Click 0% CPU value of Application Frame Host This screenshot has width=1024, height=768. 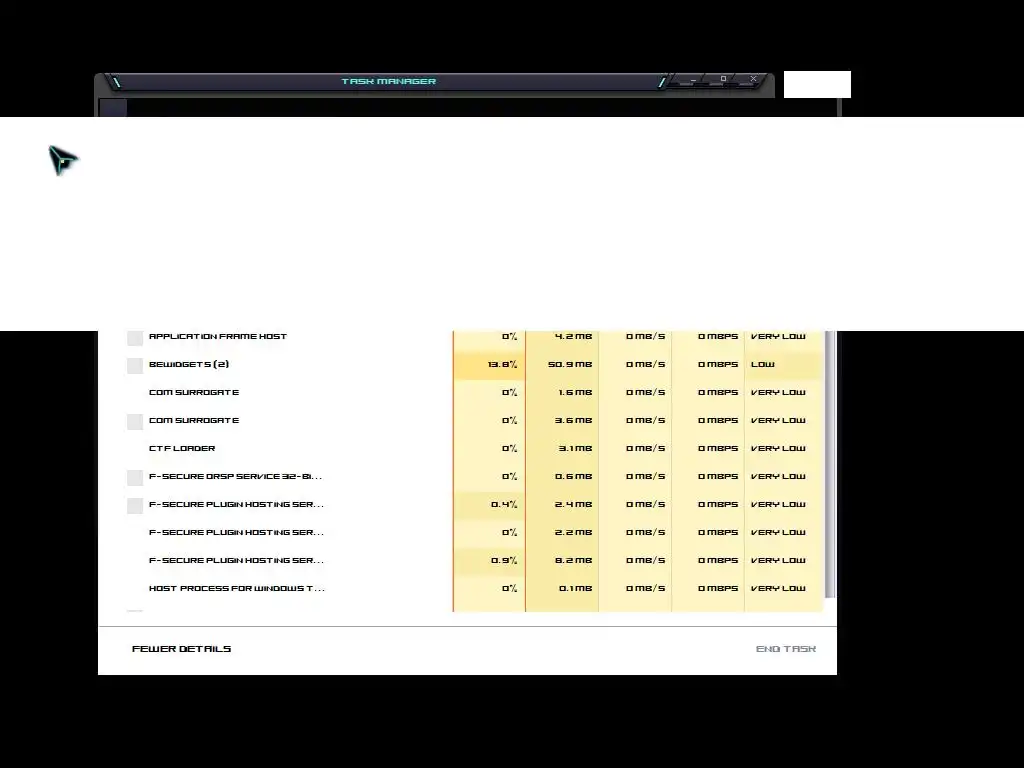[x=509, y=336]
